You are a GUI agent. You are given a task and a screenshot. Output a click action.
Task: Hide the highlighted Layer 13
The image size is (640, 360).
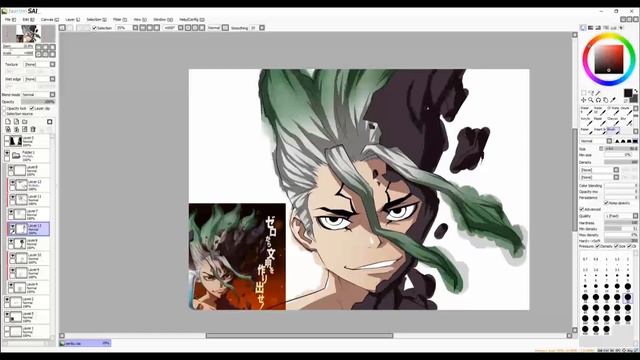click(x=12, y=226)
